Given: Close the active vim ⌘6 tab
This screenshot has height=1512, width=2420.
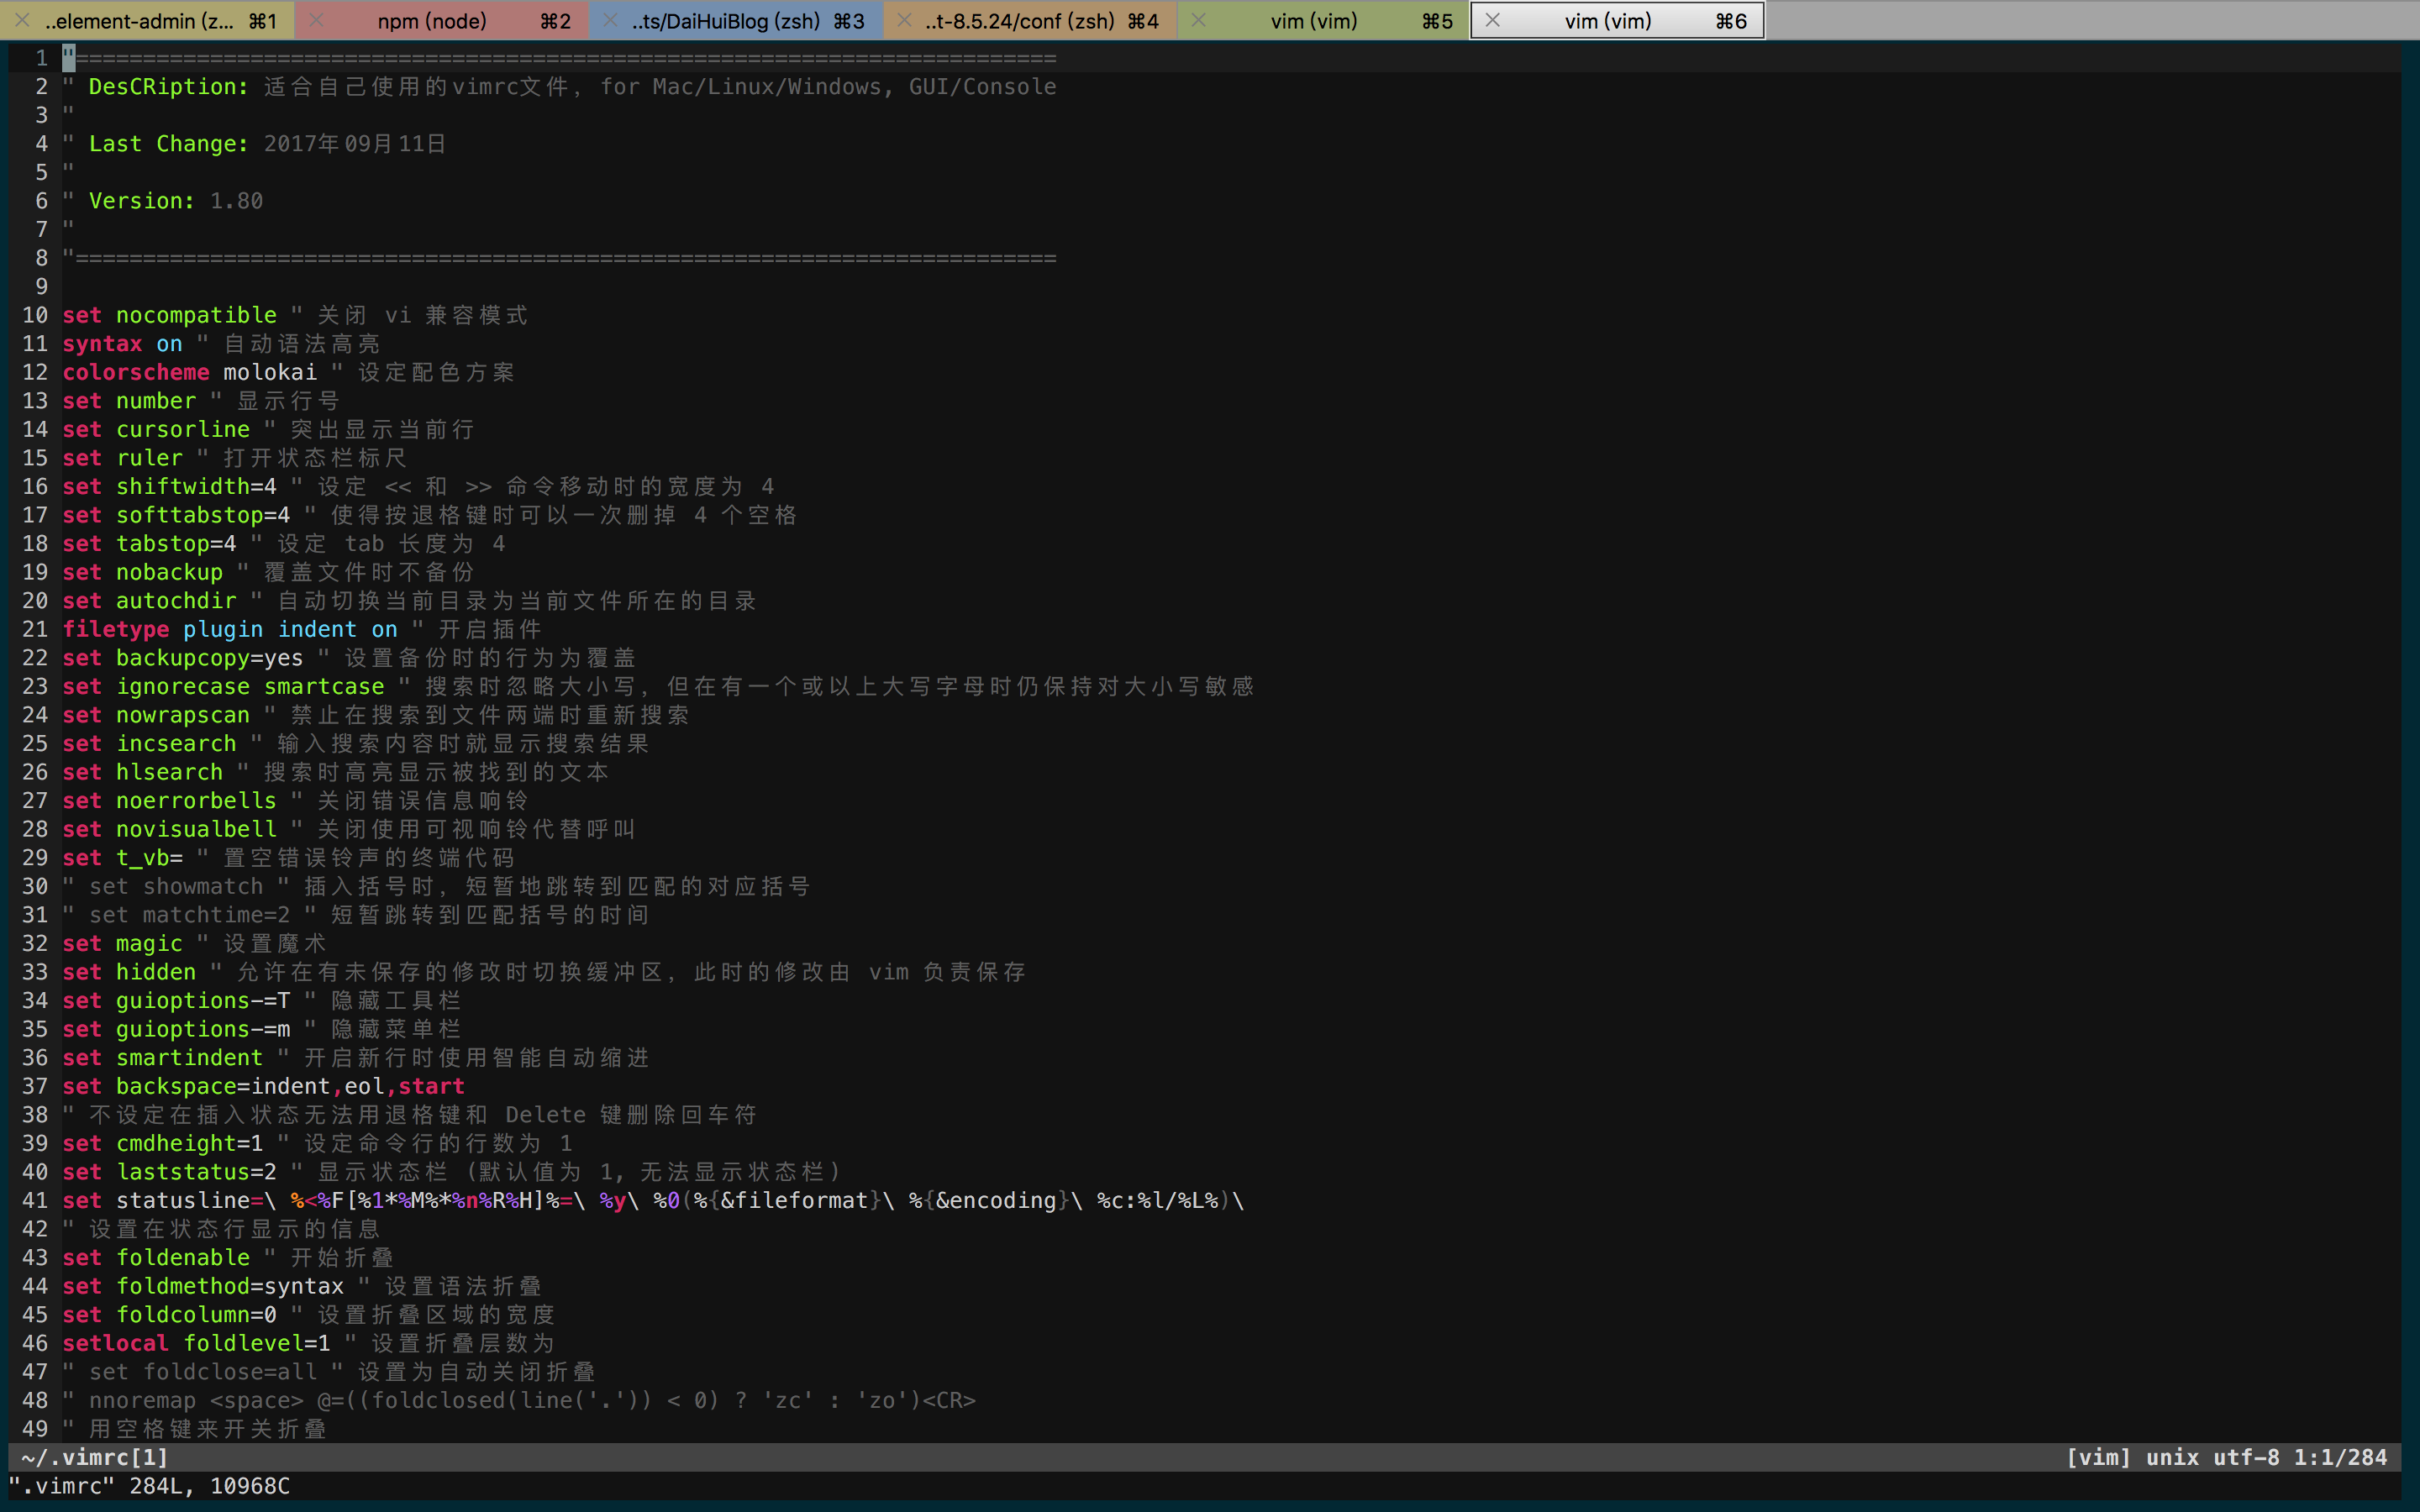Looking at the screenshot, I should pos(1492,20).
